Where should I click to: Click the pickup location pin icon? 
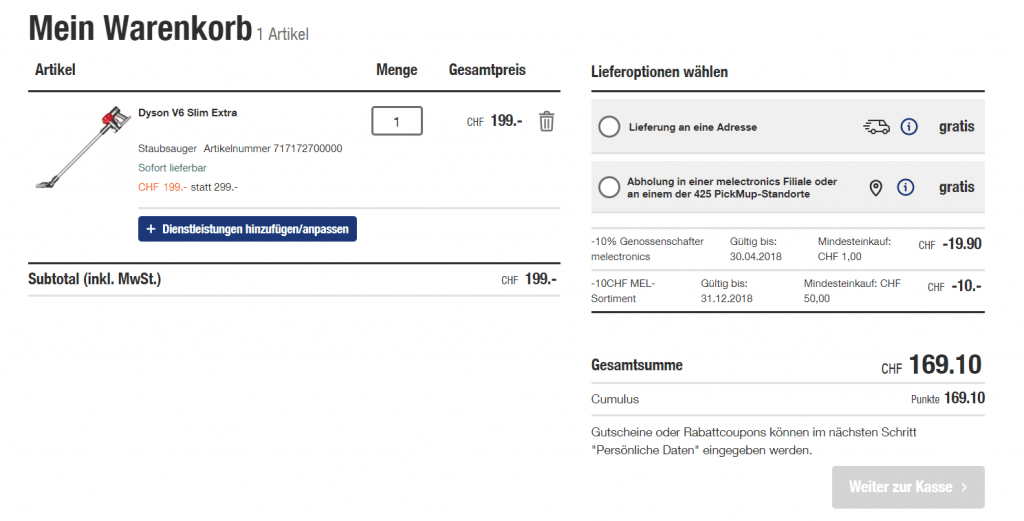(876, 187)
